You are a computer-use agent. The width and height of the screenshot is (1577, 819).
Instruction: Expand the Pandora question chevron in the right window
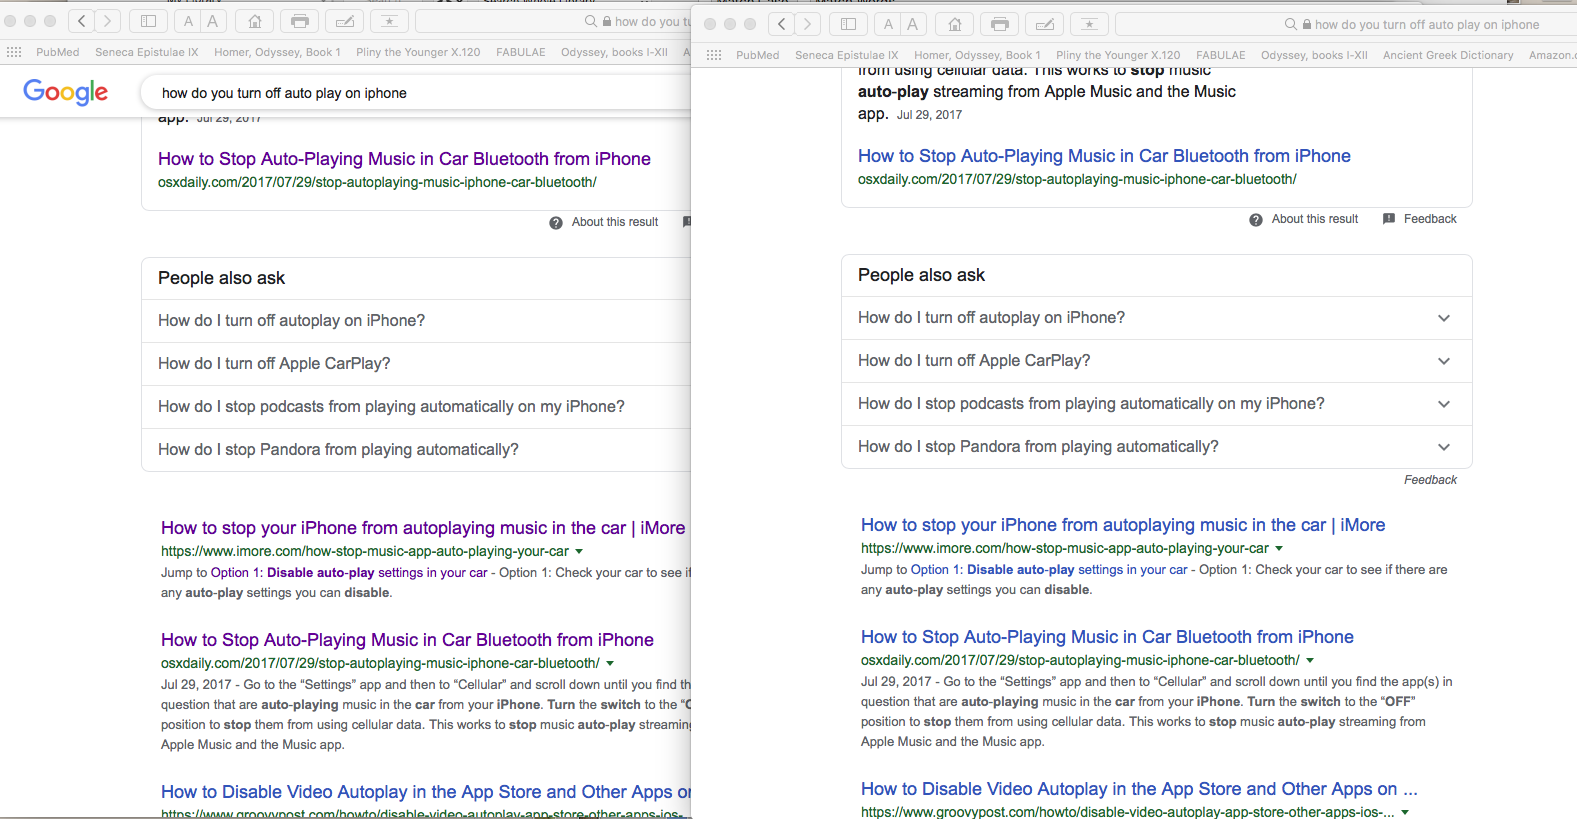[x=1443, y=447]
